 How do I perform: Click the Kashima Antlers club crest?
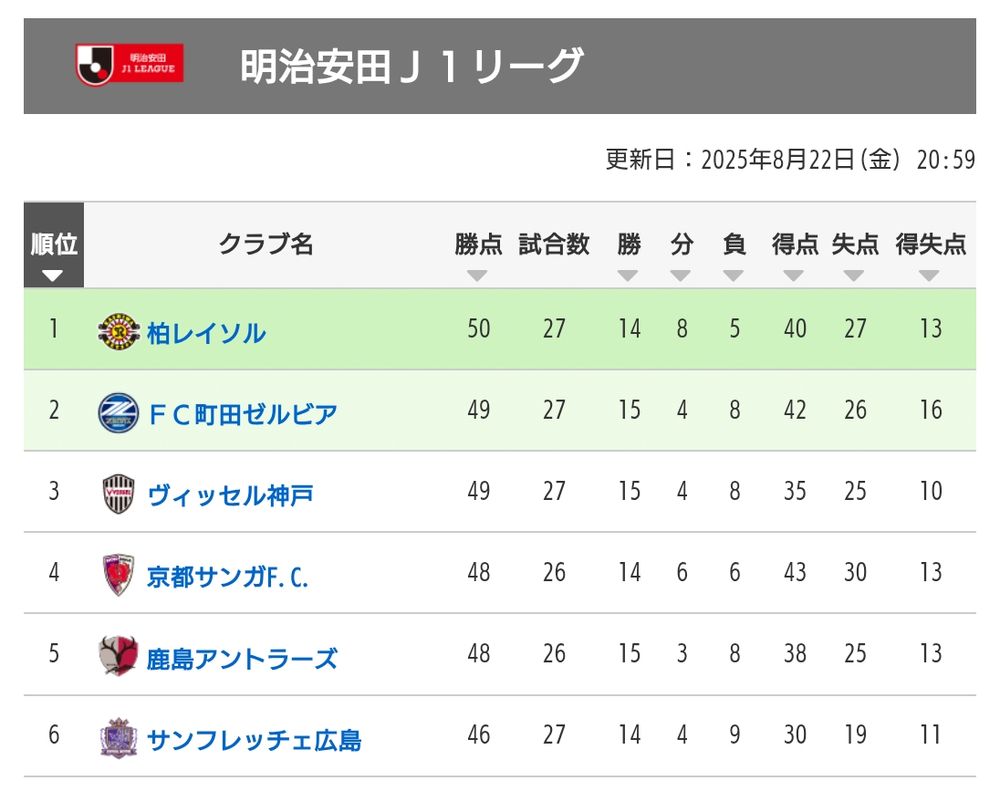(x=118, y=657)
